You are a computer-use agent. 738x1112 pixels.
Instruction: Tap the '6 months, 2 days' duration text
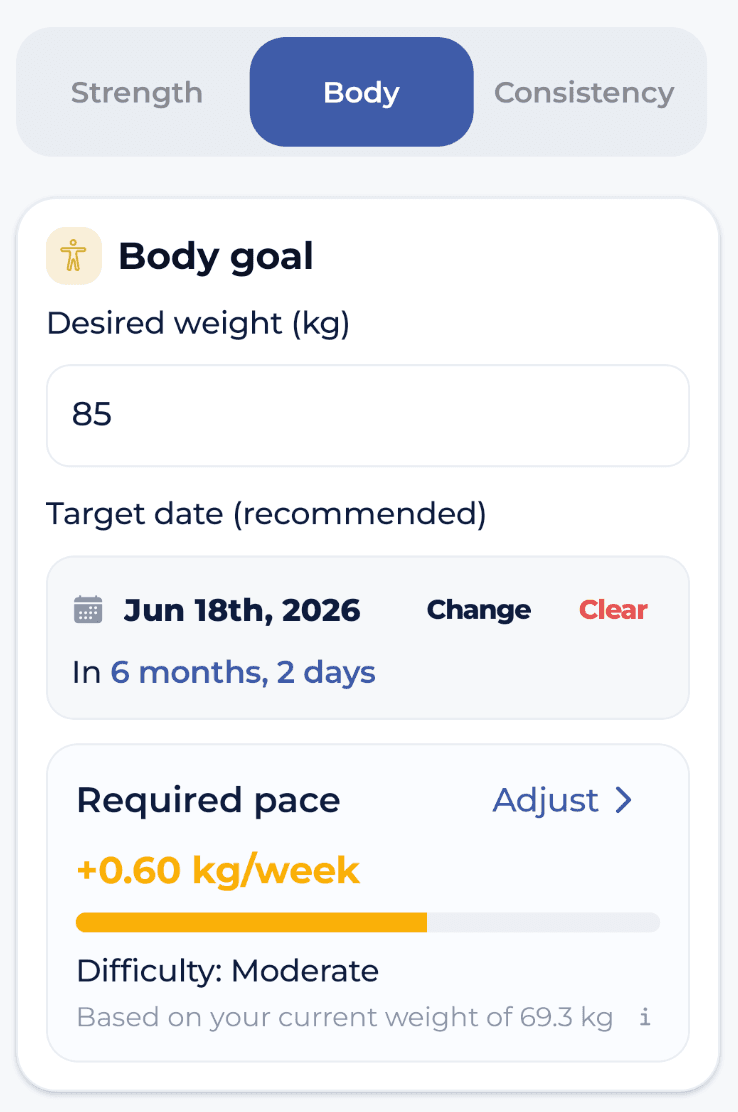243,672
